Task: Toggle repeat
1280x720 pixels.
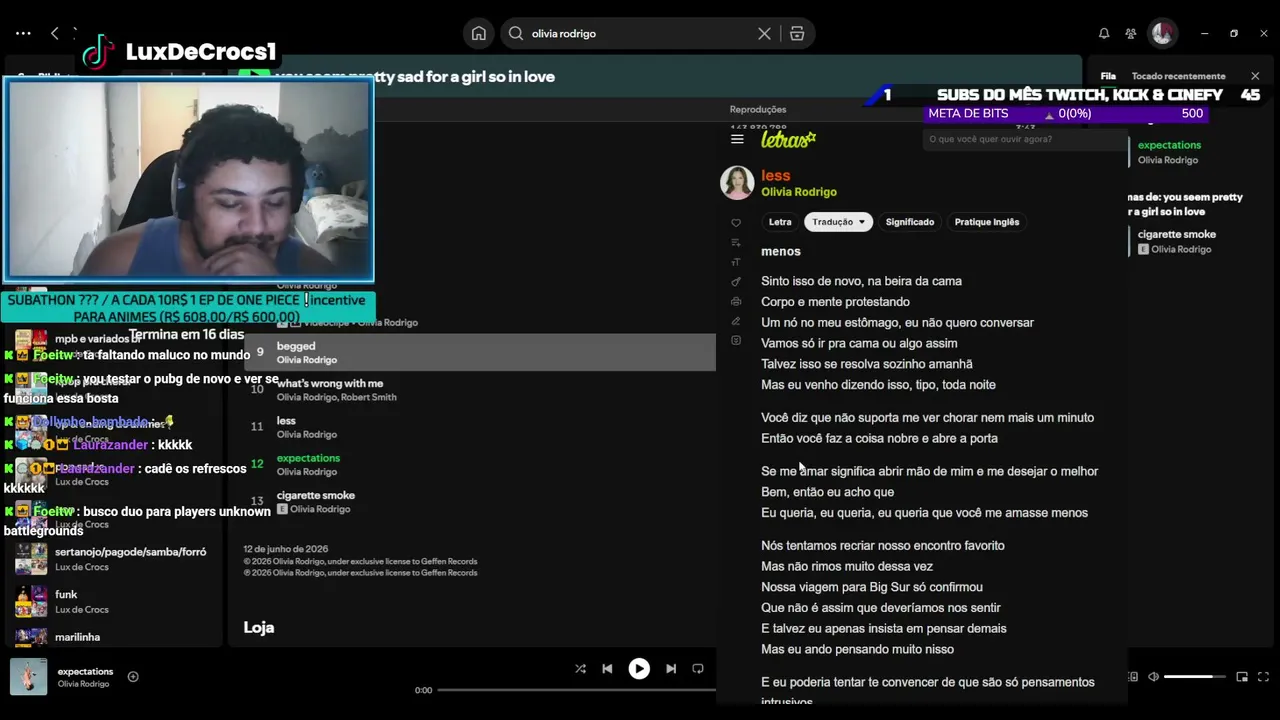Action: (698, 669)
